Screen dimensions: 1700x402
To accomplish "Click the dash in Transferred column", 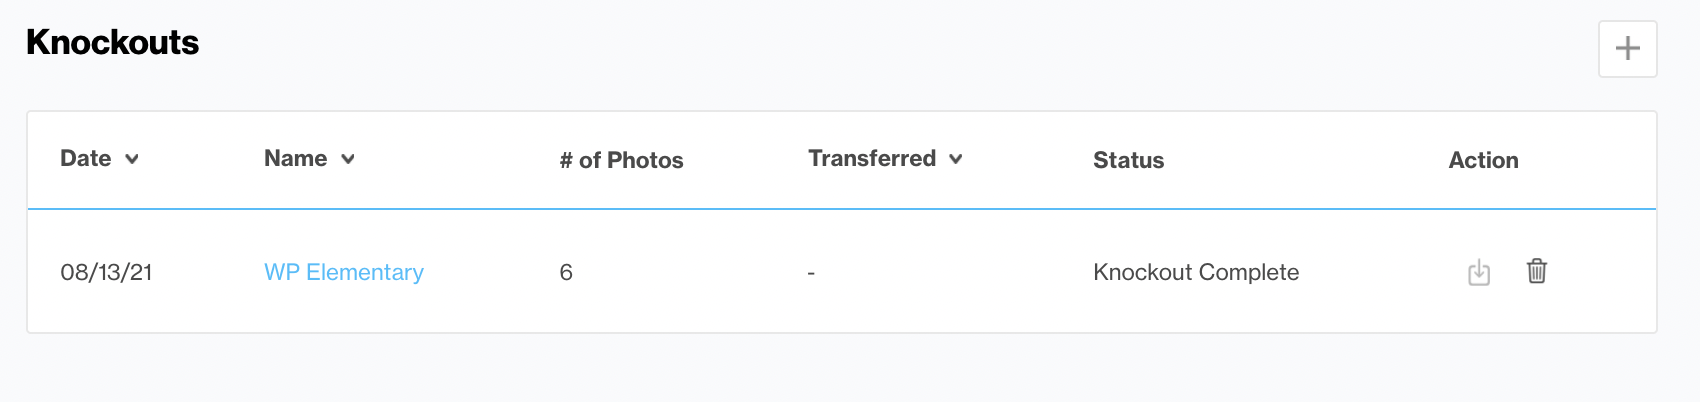I will 811,273.
